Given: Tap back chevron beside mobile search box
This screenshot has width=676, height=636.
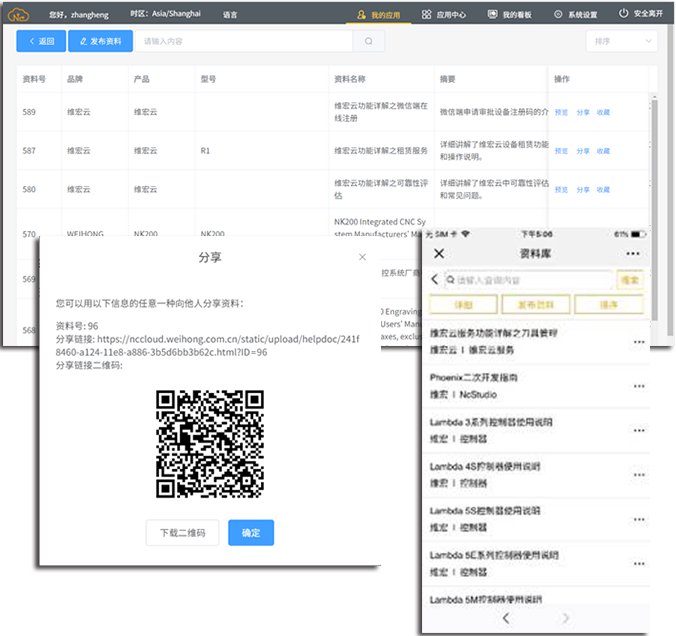Looking at the screenshot, I should (435, 279).
